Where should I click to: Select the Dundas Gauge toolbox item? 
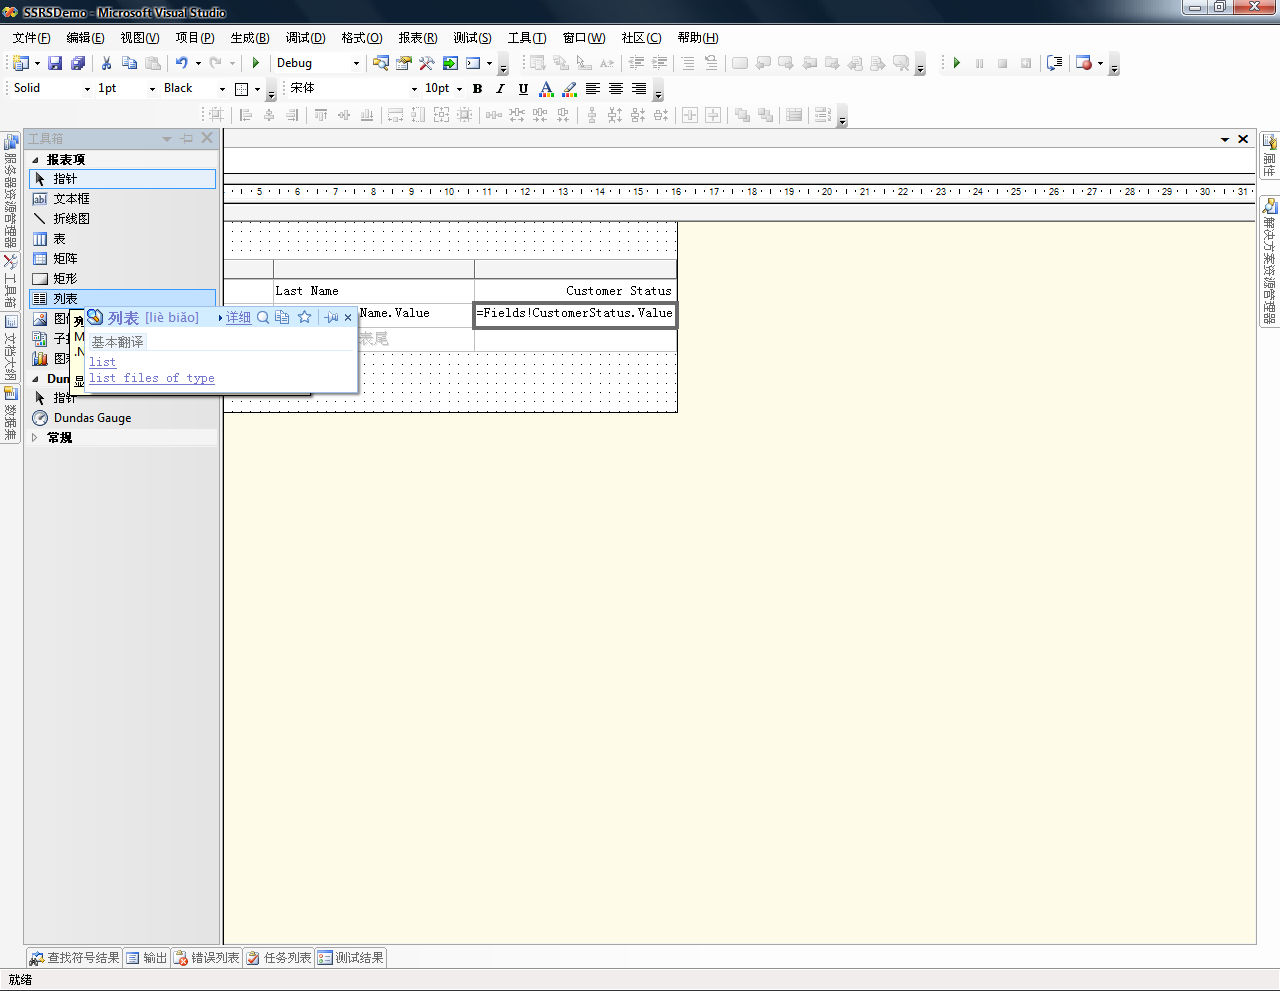[x=123, y=418]
